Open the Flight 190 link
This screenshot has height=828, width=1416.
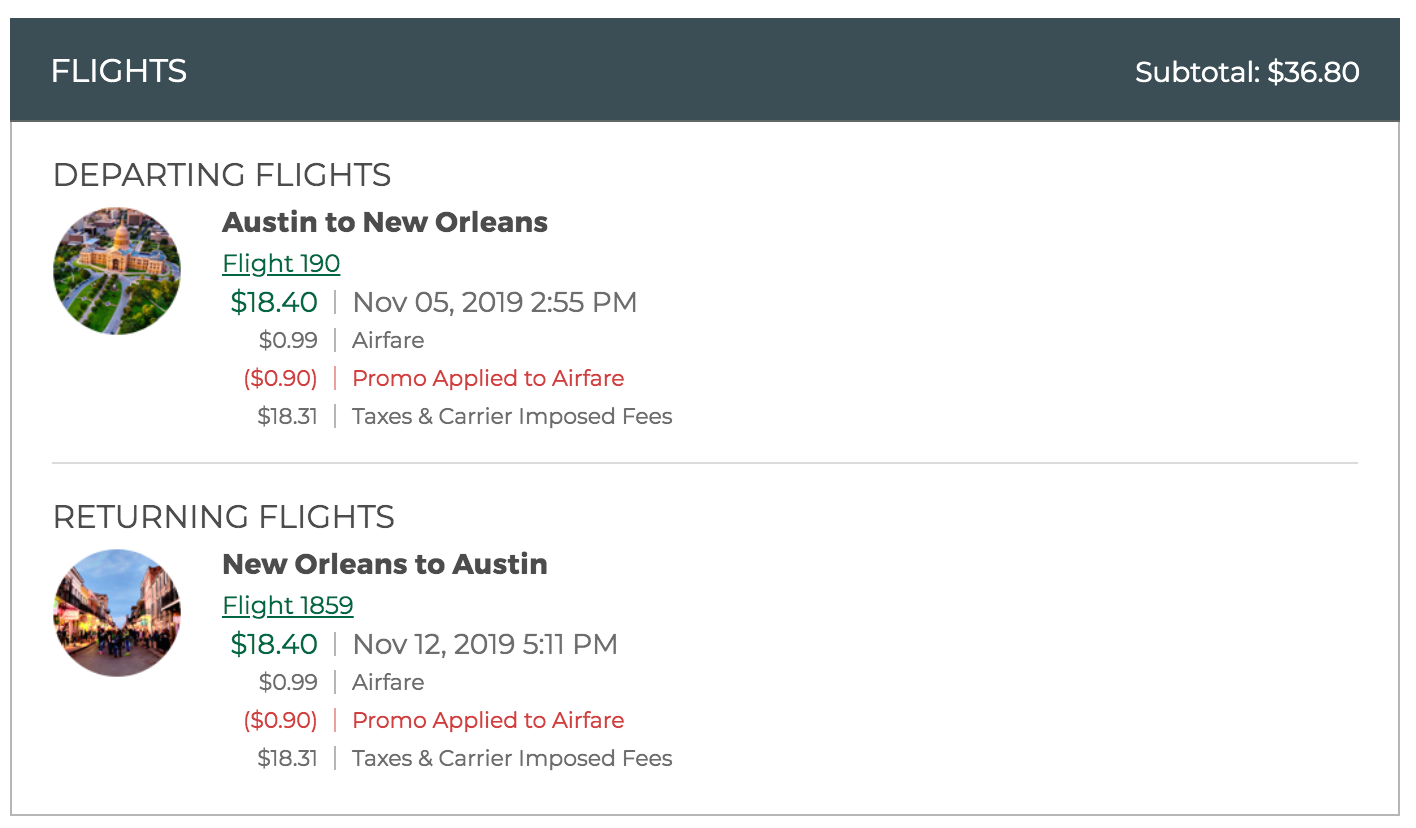pos(281,264)
